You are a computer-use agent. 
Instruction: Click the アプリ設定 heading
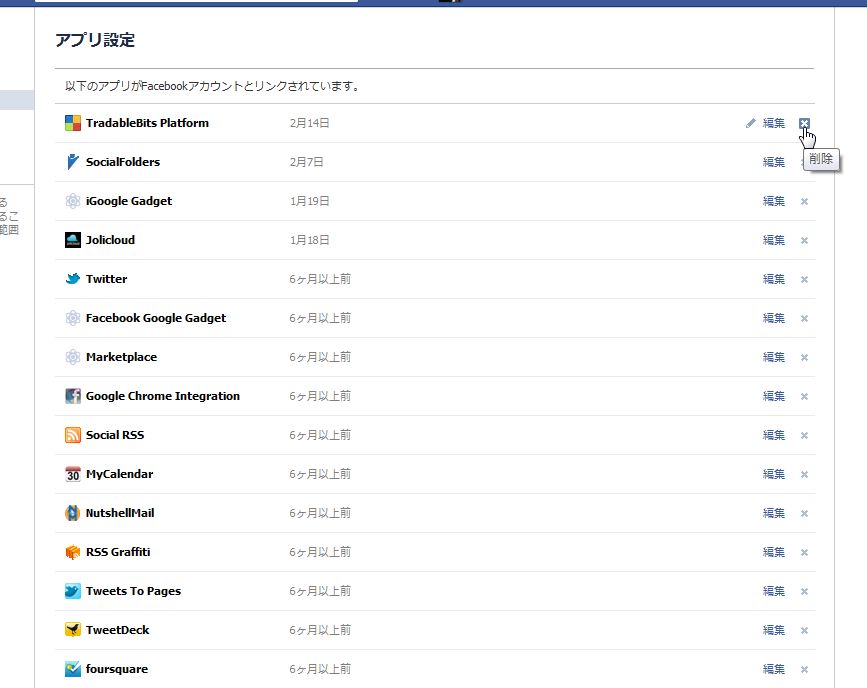[x=95, y=40]
